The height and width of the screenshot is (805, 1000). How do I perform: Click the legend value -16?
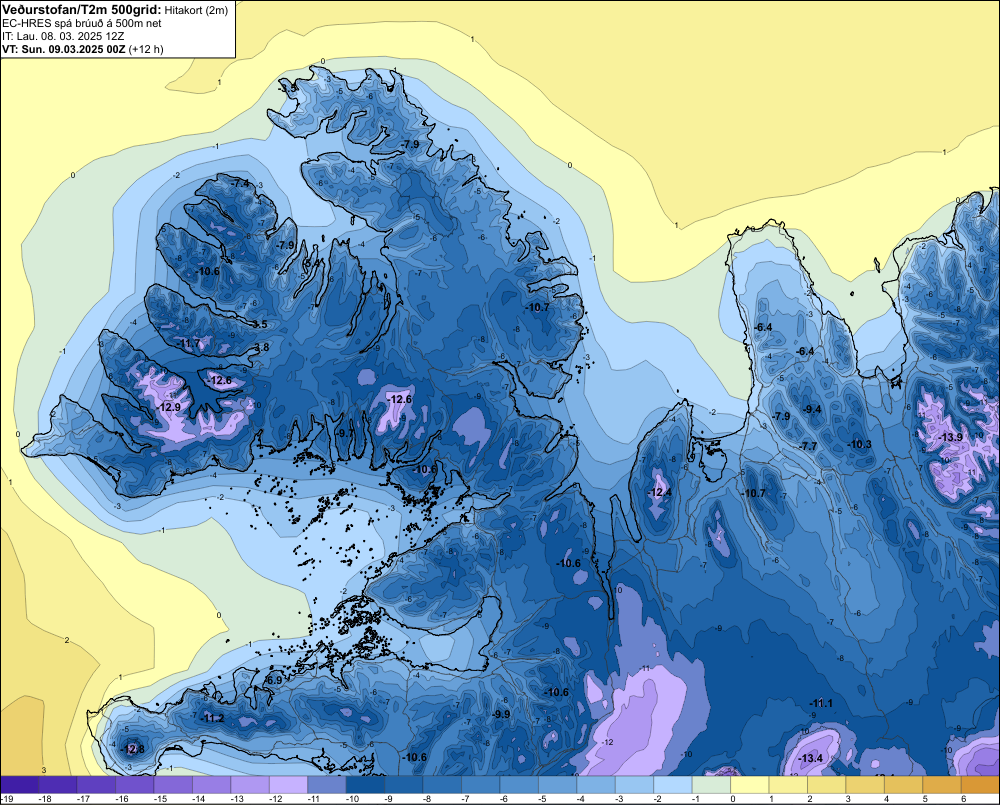(122, 799)
